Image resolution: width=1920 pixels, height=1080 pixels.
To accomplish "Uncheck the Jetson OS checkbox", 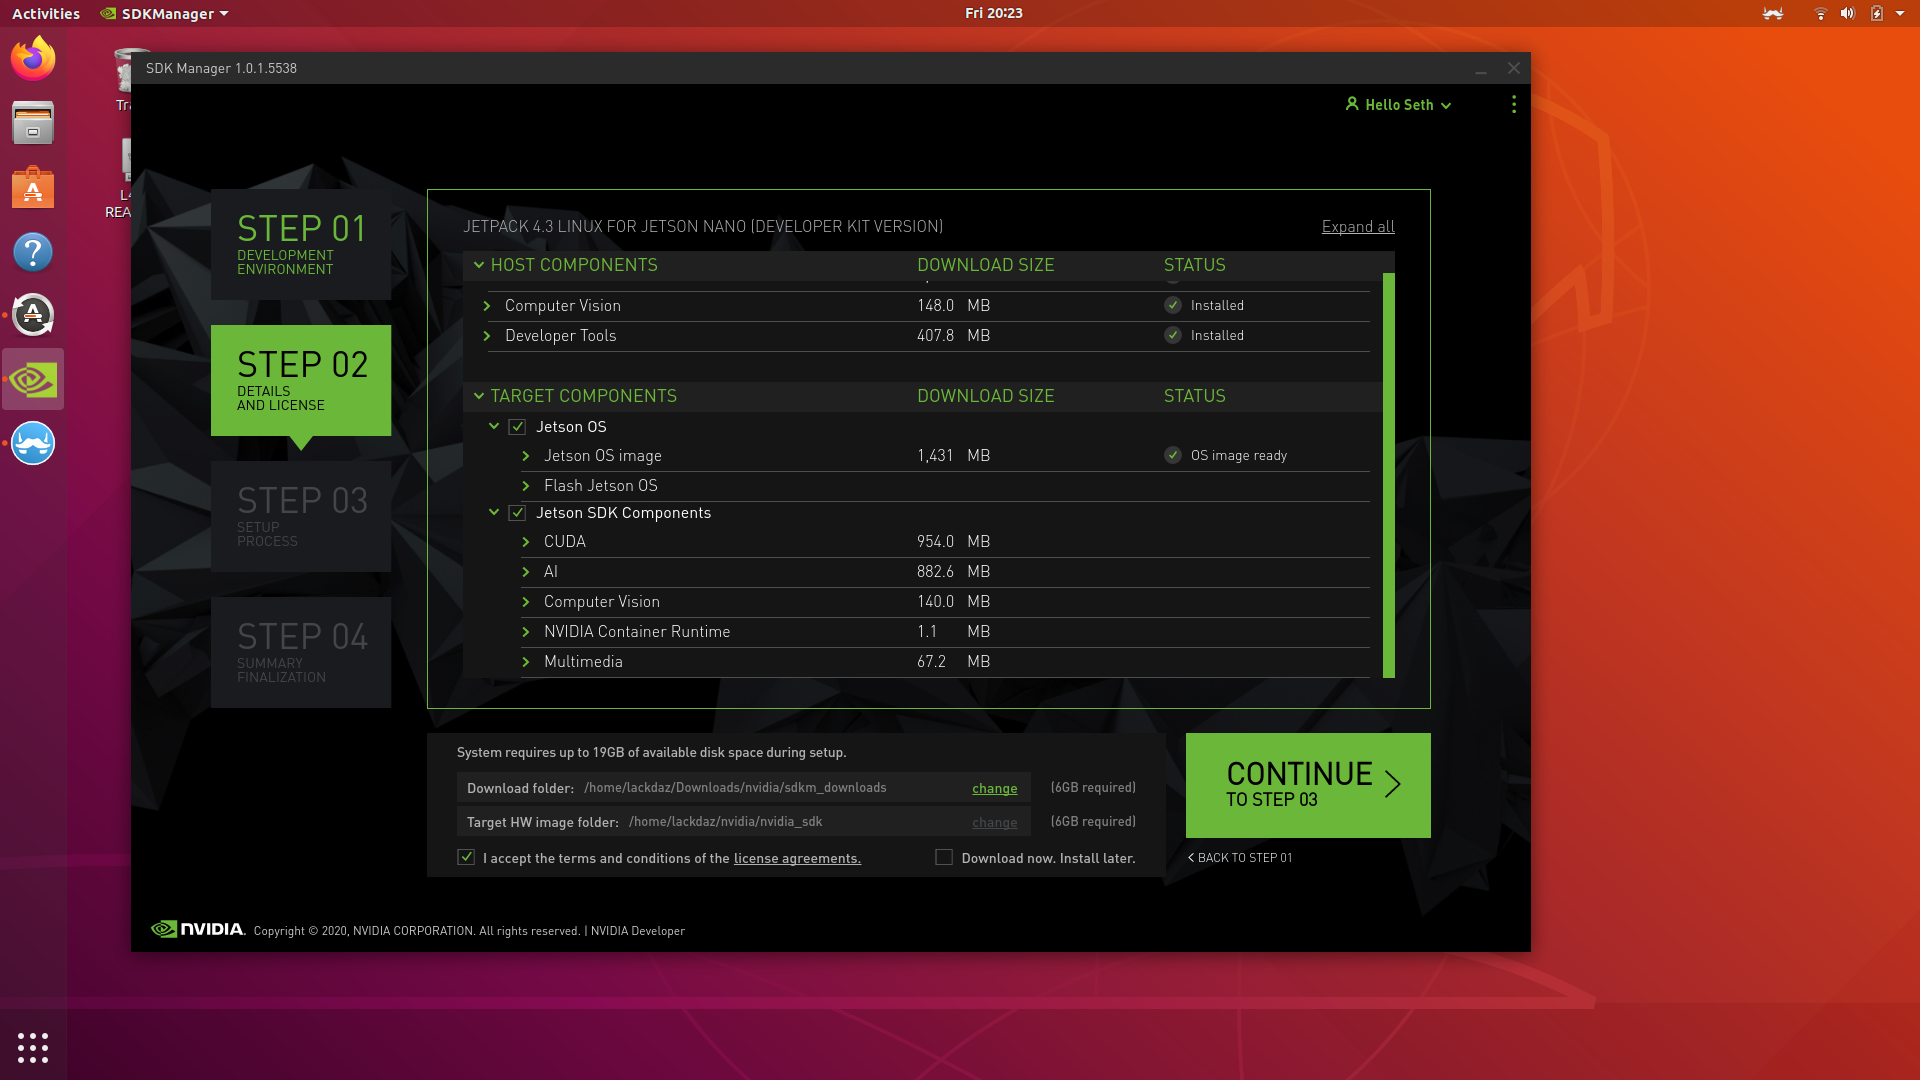I will coord(517,427).
